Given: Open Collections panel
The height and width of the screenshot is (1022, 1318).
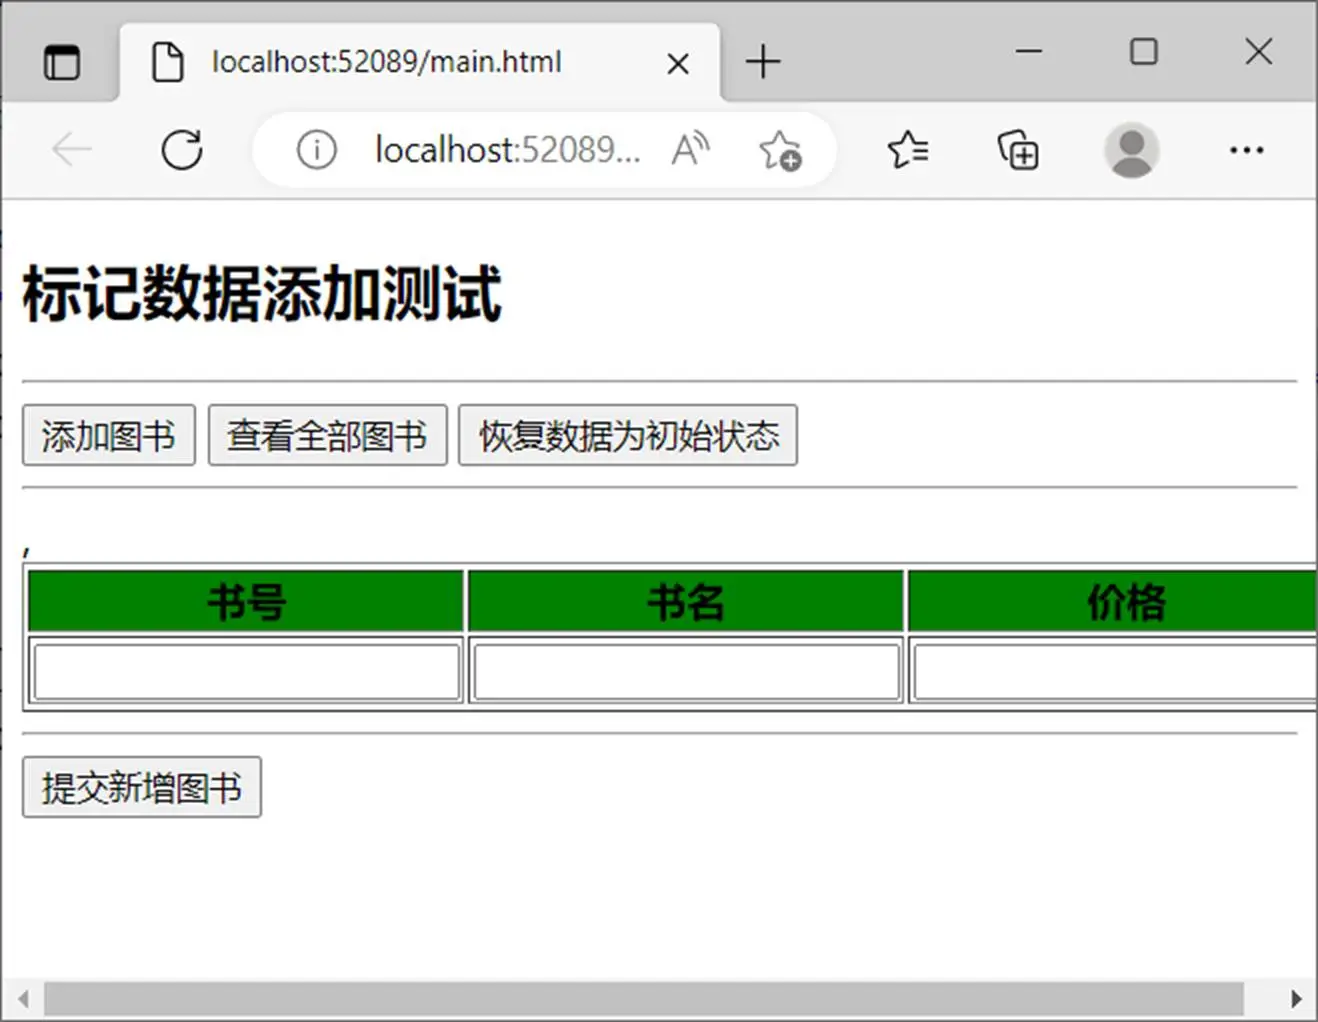Looking at the screenshot, I should coord(1018,150).
